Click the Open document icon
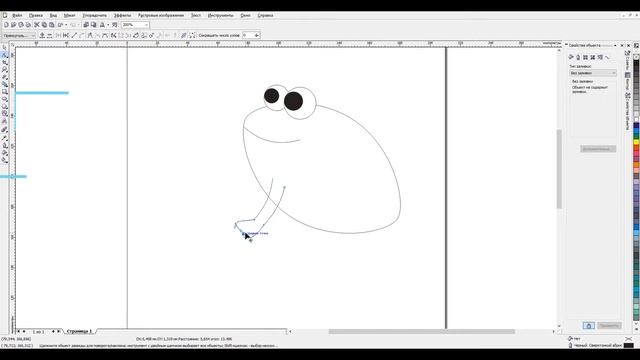The image size is (640, 360). click(13, 25)
